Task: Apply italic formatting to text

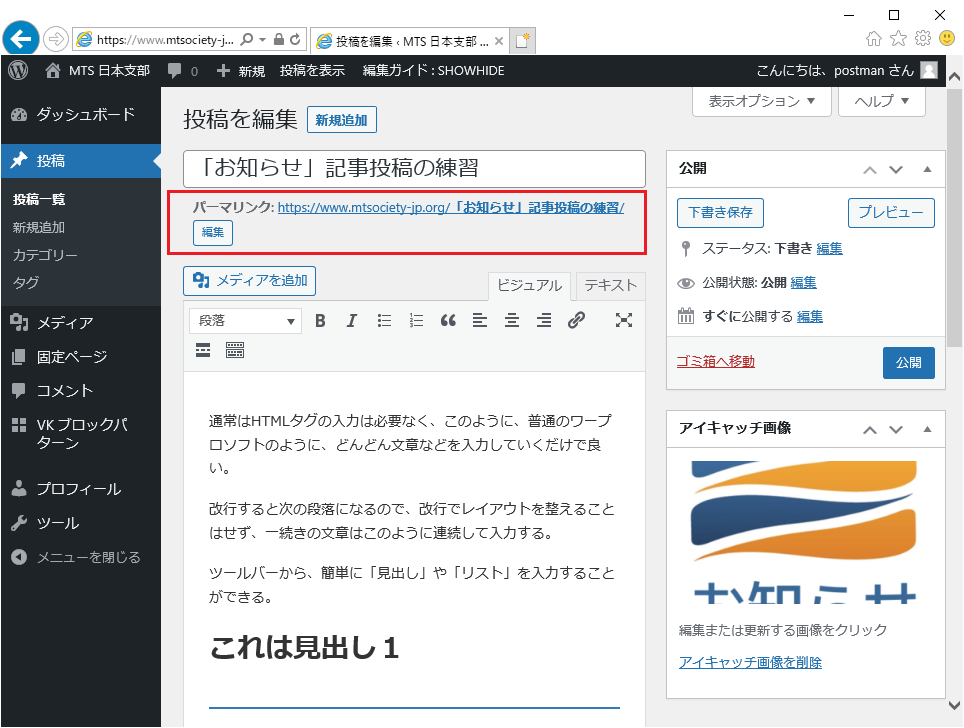Action: point(351,321)
